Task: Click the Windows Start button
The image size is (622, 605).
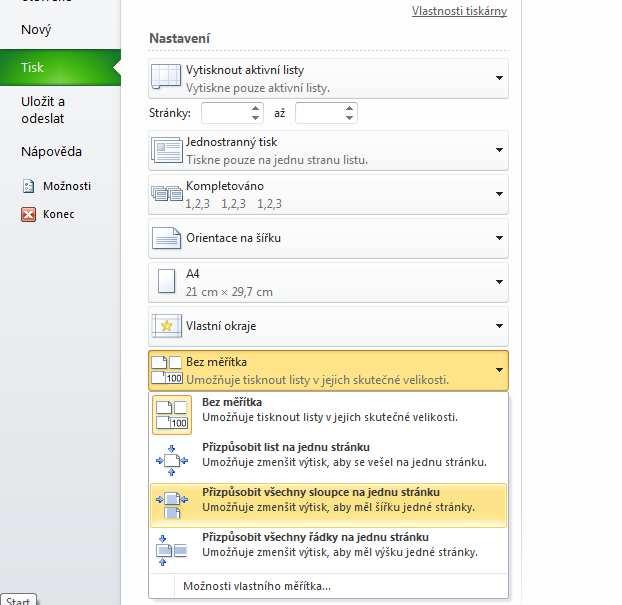Action: pos(18,599)
